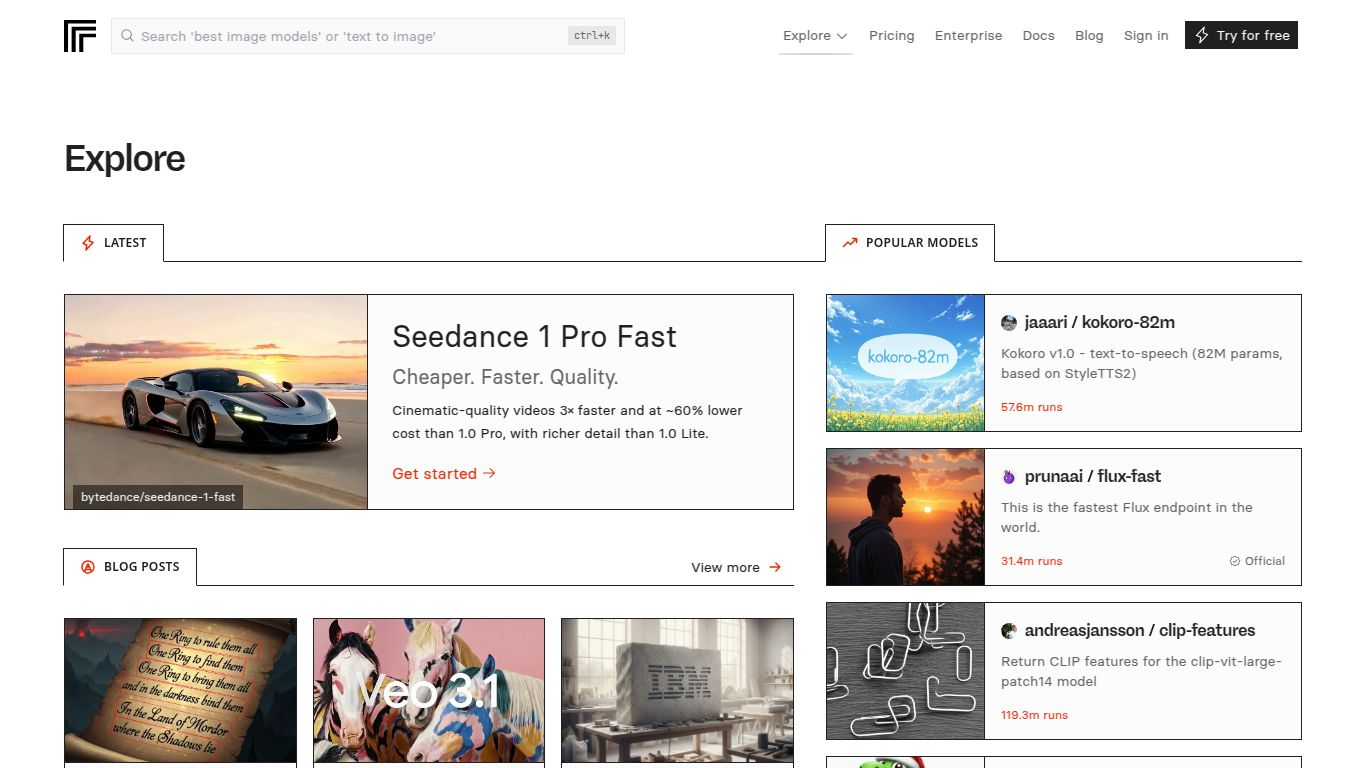This screenshot has height=768, width=1366.
Task: Click the Blog Posts tab icon
Action: click(87, 567)
